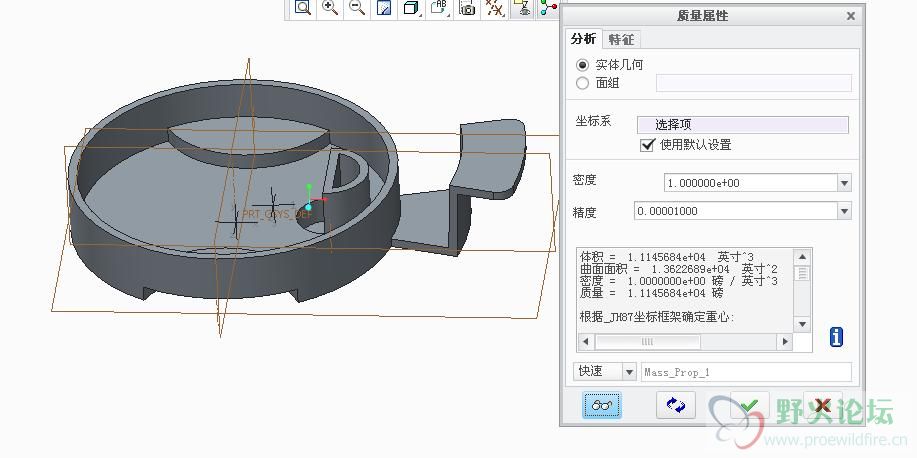917x458 pixels.
Task: Click the results vertical scrollbar up arrow
Action: (x=802, y=257)
